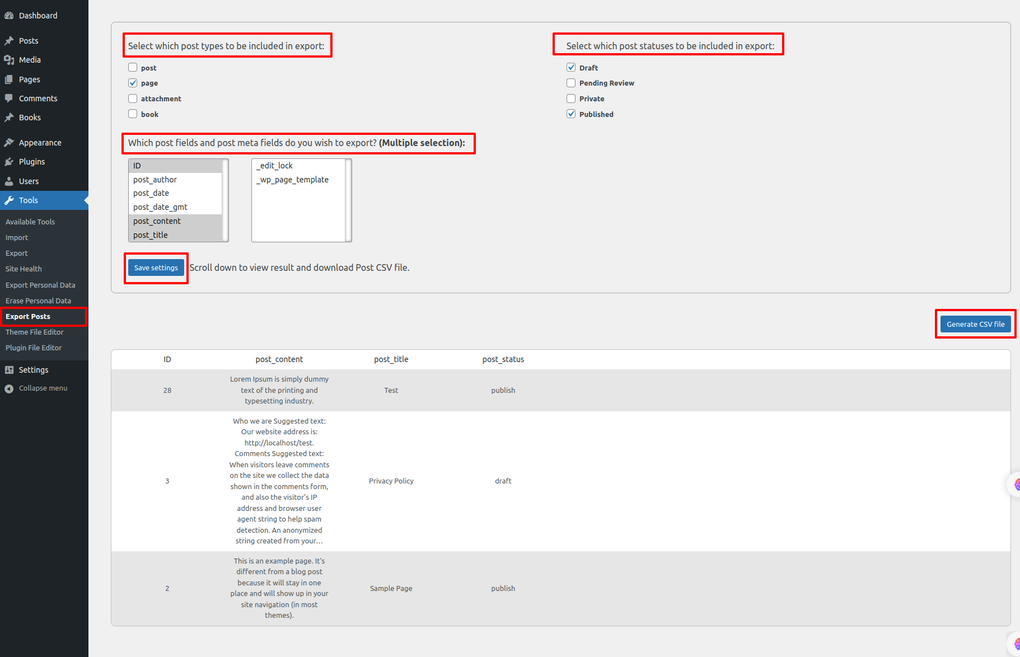Click the Generate CSV file button
The height and width of the screenshot is (657, 1020).
tap(975, 324)
